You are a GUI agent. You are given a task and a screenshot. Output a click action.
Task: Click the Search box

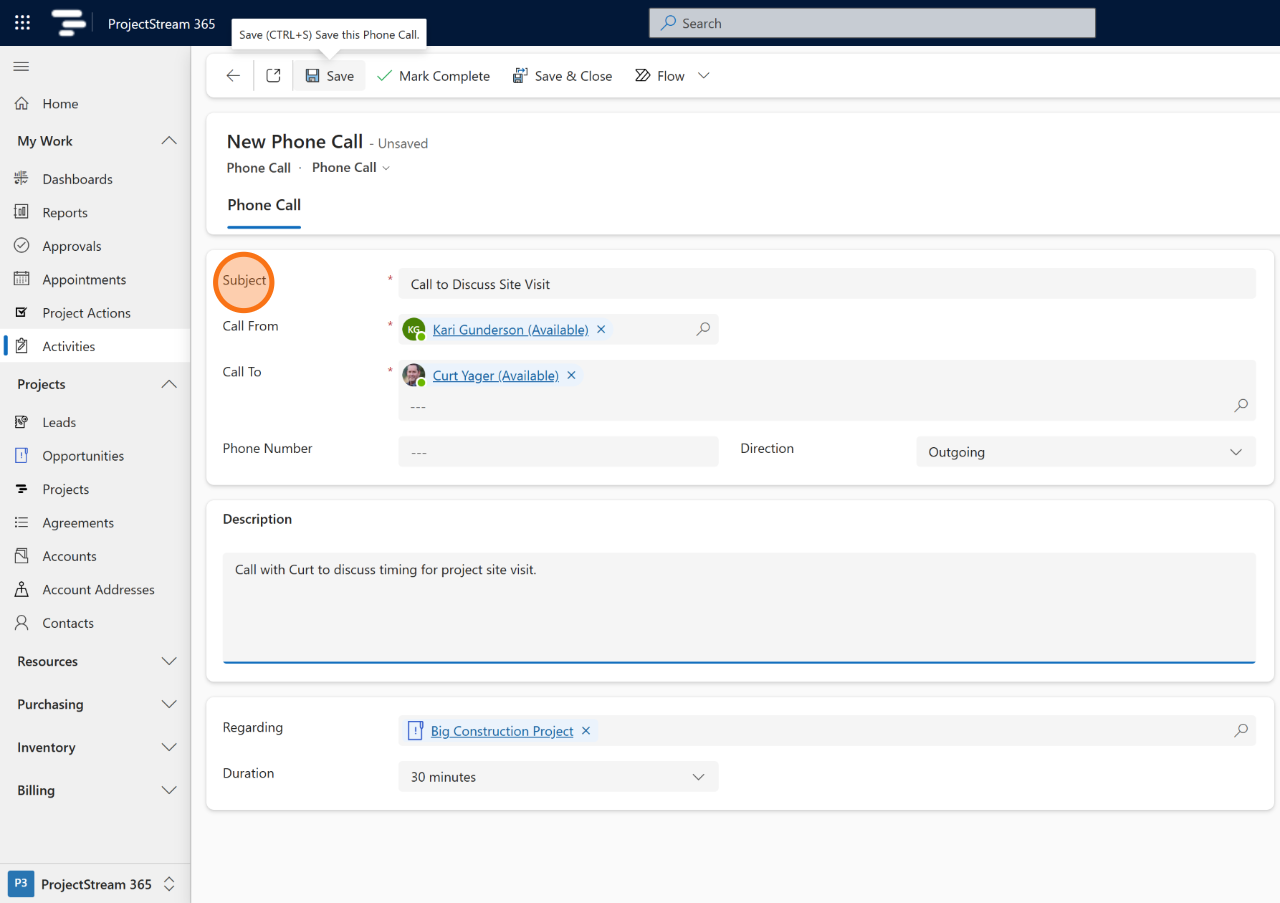coord(872,23)
